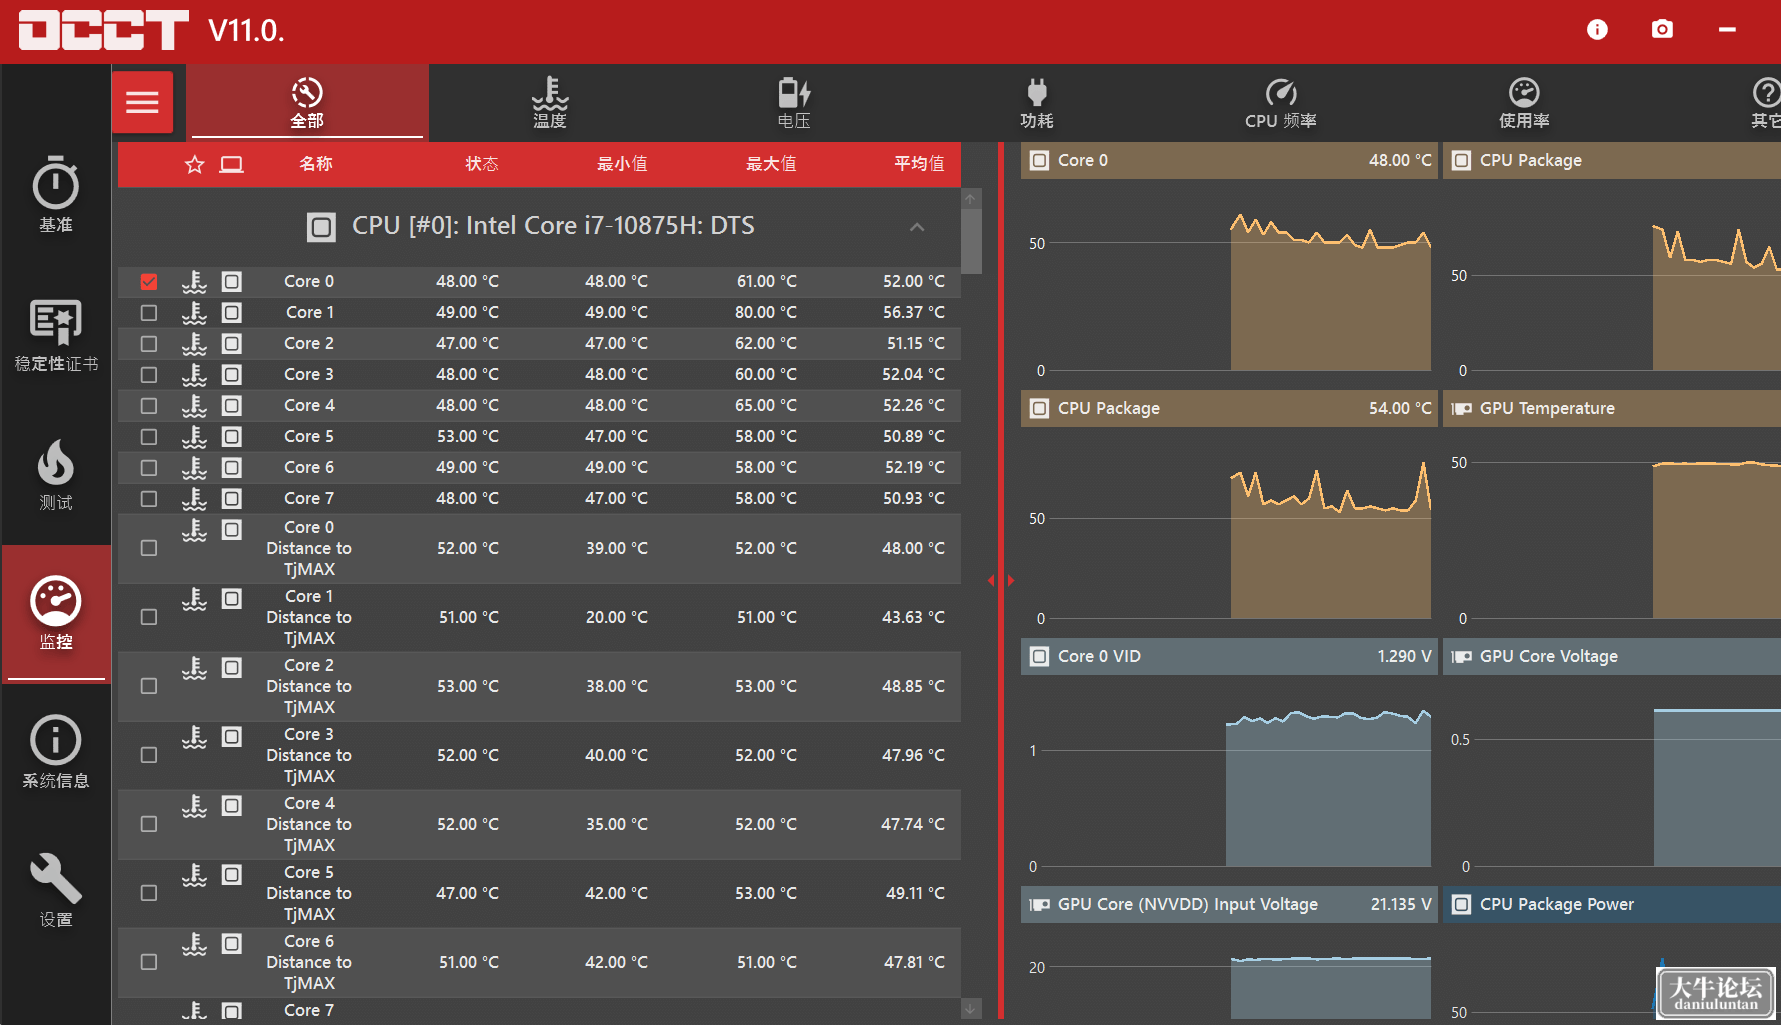The width and height of the screenshot is (1781, 1025).
Task: Switch to the 温度 temperature tab
Action: [x=549, y=102]
